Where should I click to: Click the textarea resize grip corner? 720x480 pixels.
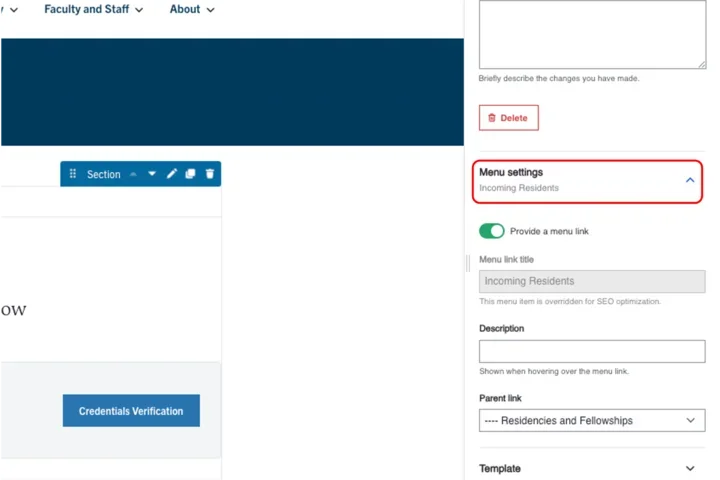pyautogui.click(x=701, y=64)
